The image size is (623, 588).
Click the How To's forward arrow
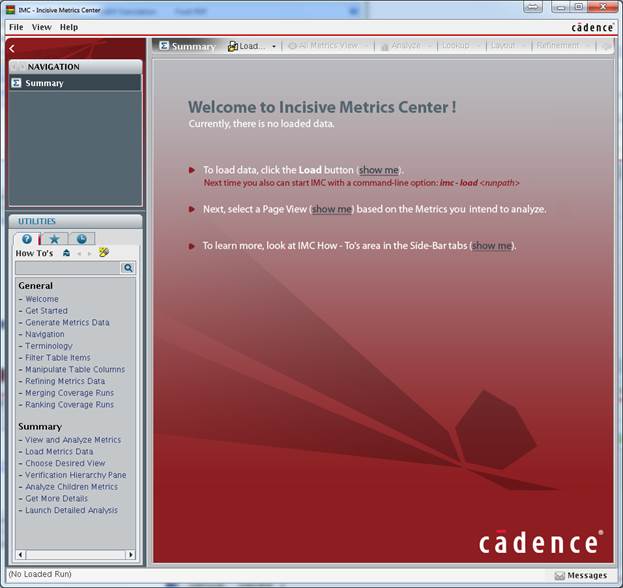tap(89, 253)
